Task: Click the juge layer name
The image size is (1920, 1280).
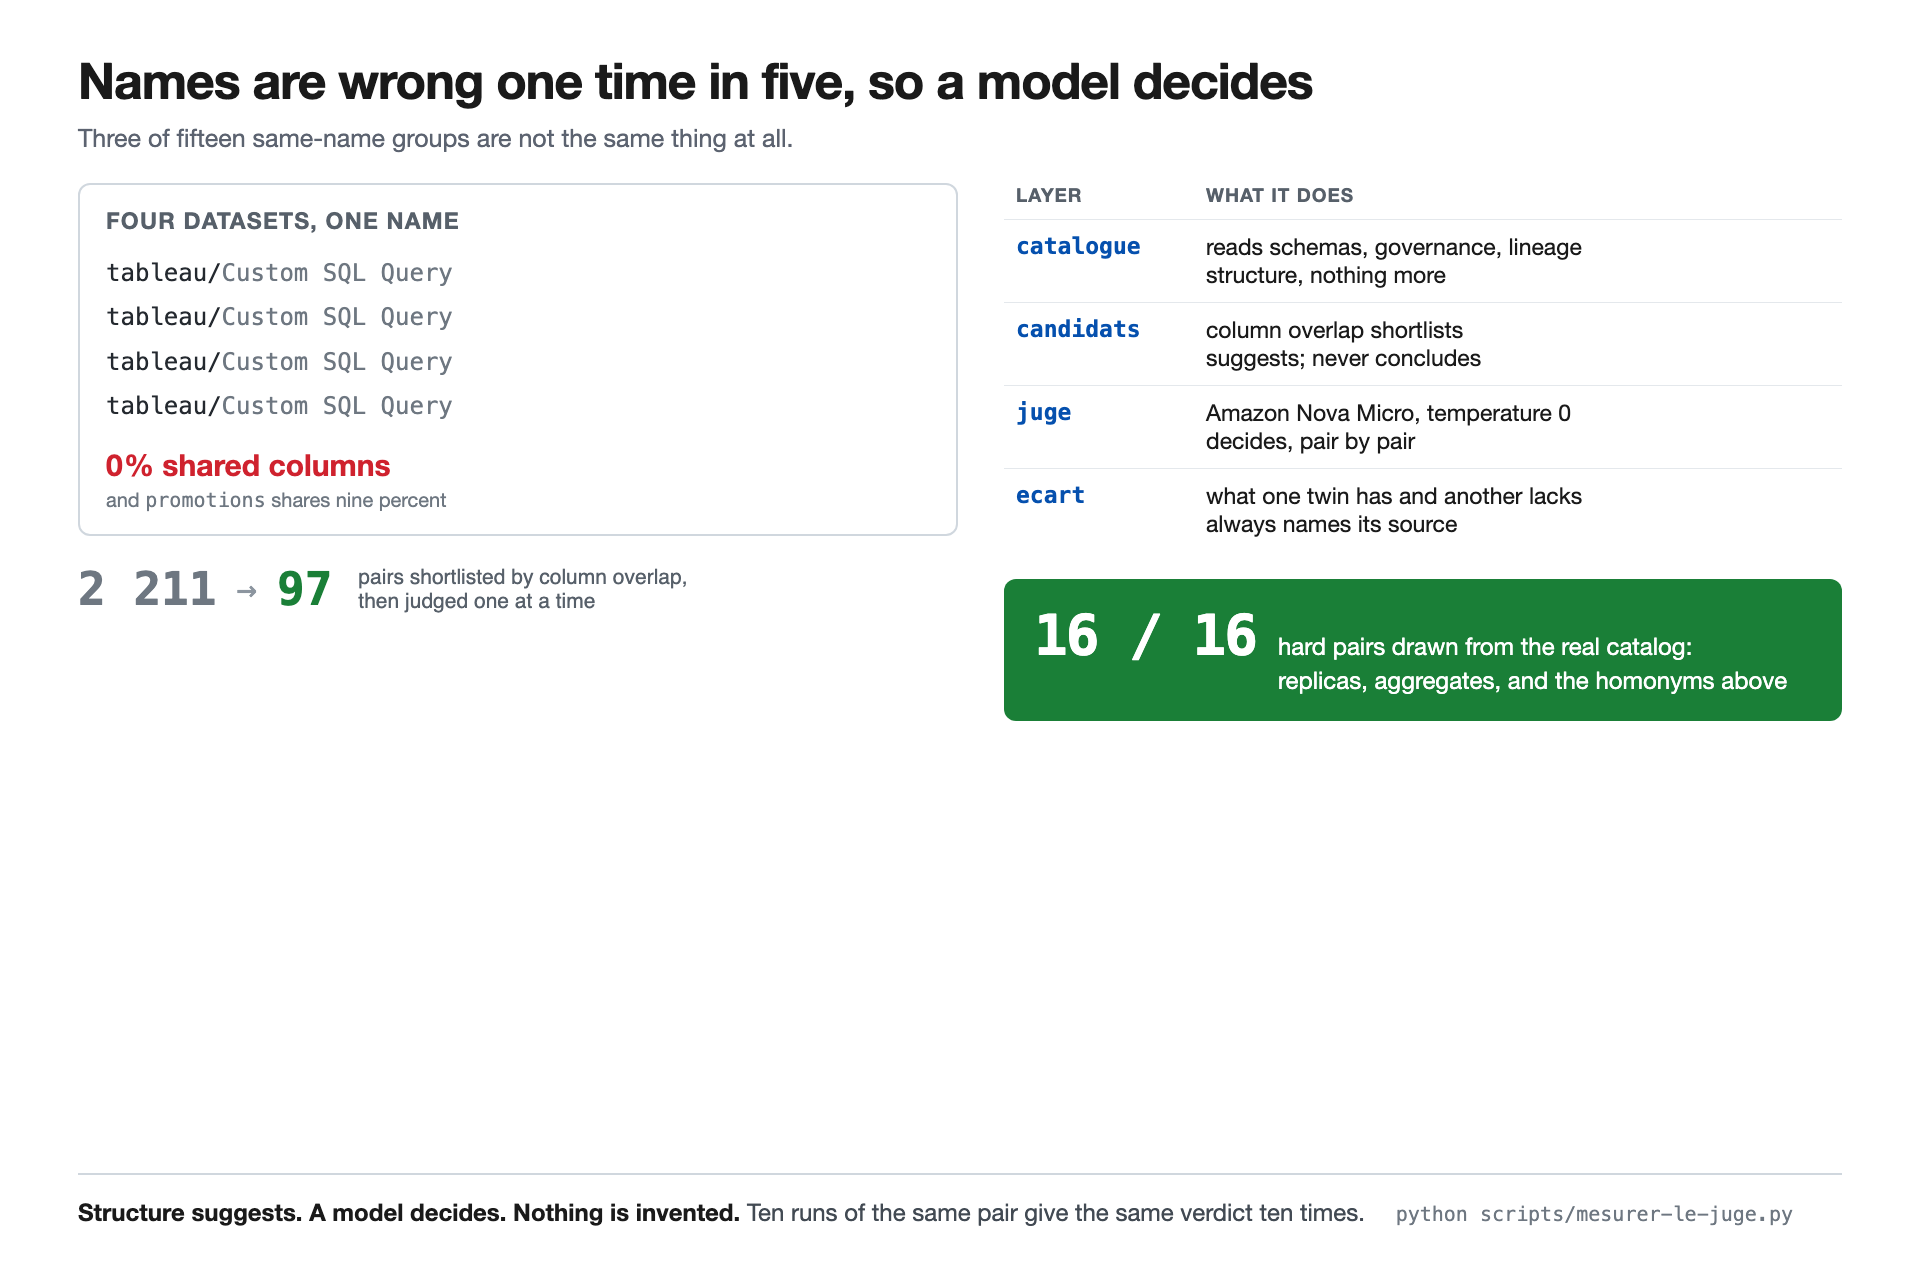Action: [x=1043, y=413]
